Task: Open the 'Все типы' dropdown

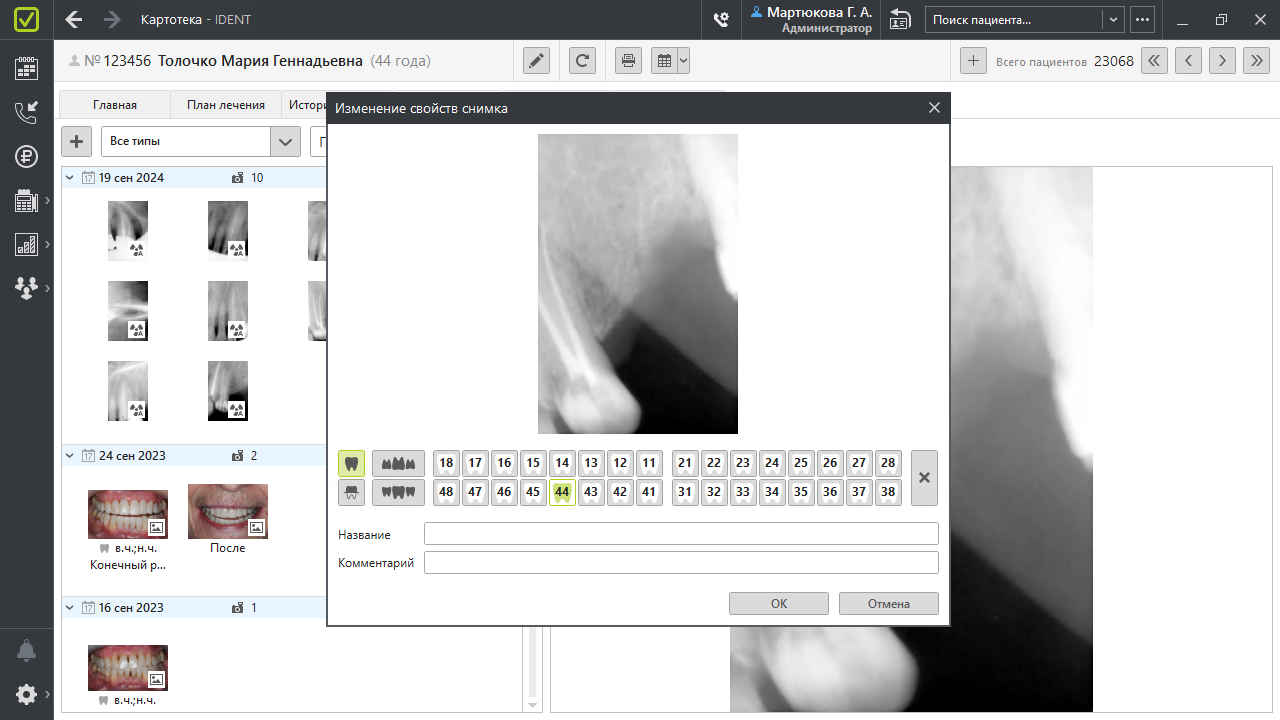Action: [x=286, y=141]
